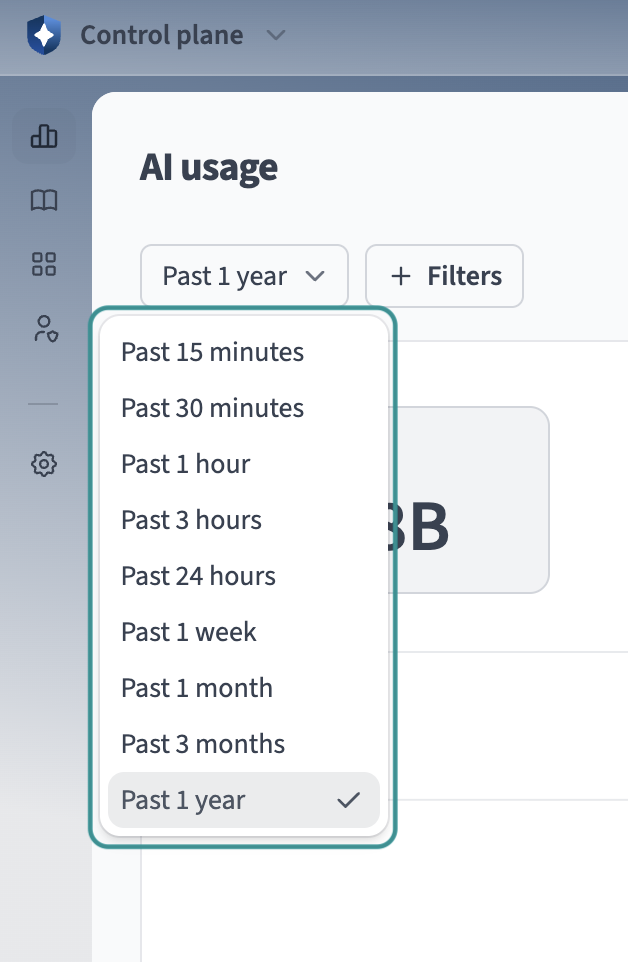628x962 pixels.
Task: Open the book documentation icon in sidebar
Action: [44, 200]
